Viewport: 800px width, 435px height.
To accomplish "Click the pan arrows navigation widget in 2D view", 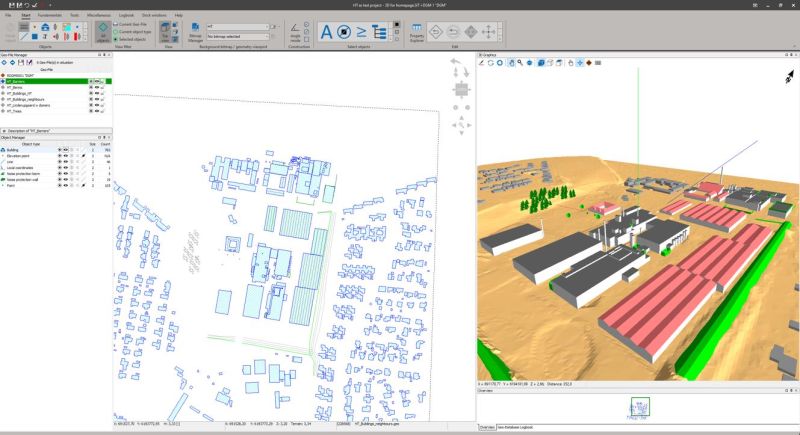I will pyautogui.click(x=461, y=125).
